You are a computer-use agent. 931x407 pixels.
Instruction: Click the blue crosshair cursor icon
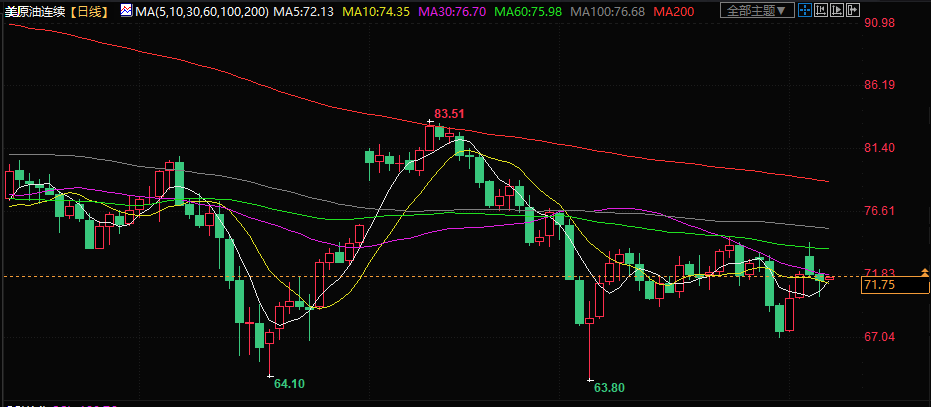point(803,10)
